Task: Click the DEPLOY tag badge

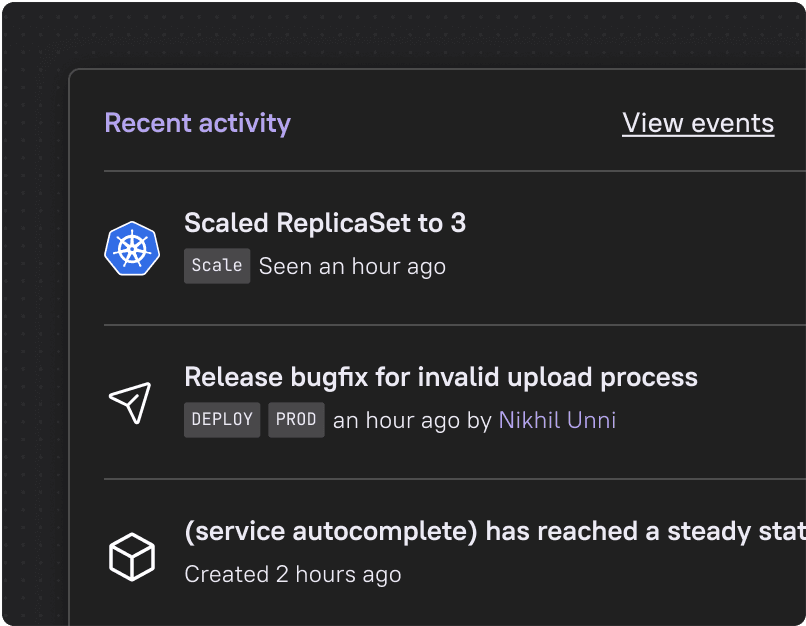Action: [222, 420]
